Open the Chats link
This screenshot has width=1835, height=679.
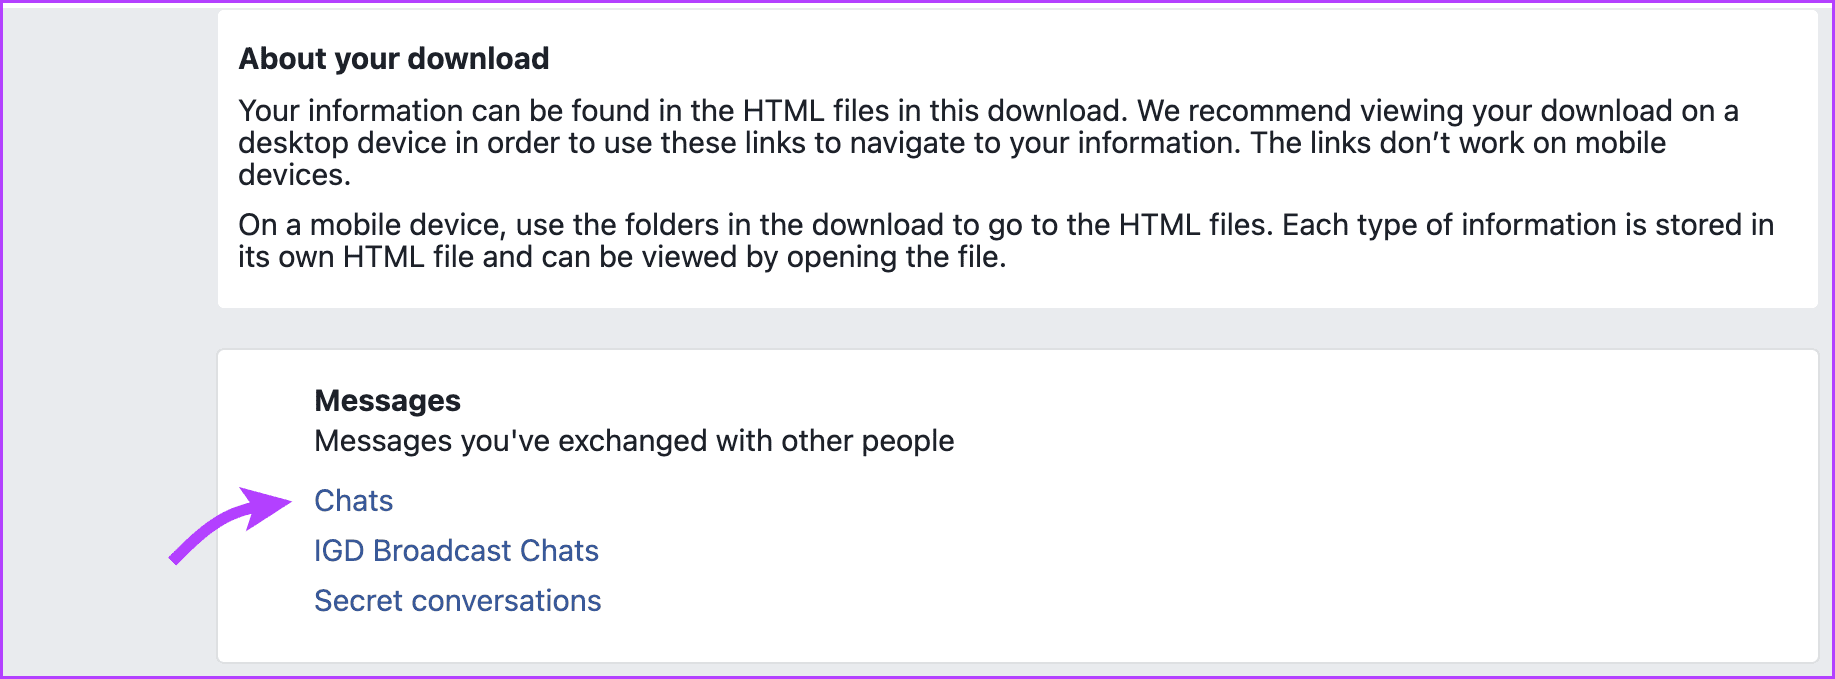click(x=353, y=501)
